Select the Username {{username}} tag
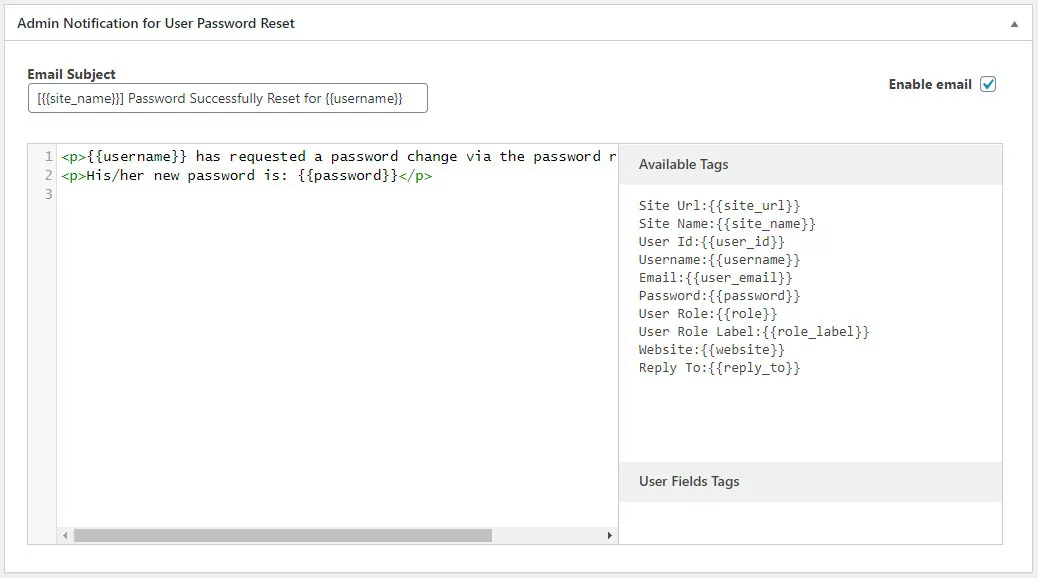1038x578 pixels. pyautogui.click(x=719, y=260)
